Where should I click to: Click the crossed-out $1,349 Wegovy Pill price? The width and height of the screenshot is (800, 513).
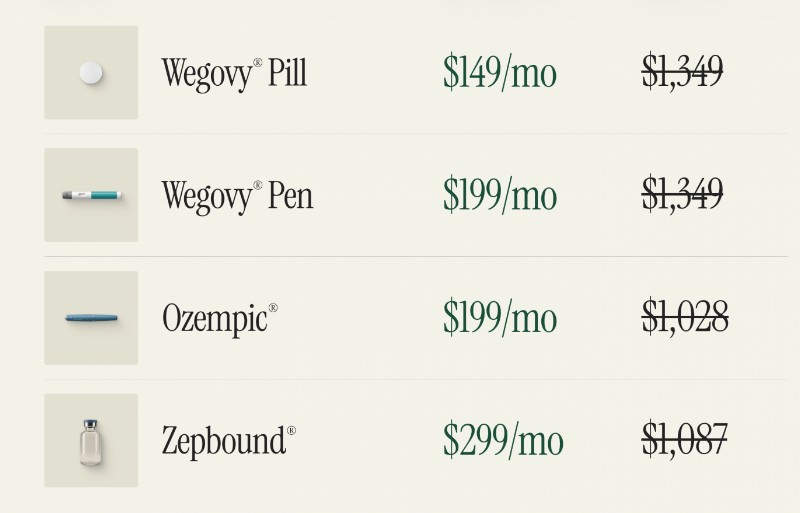682,71
